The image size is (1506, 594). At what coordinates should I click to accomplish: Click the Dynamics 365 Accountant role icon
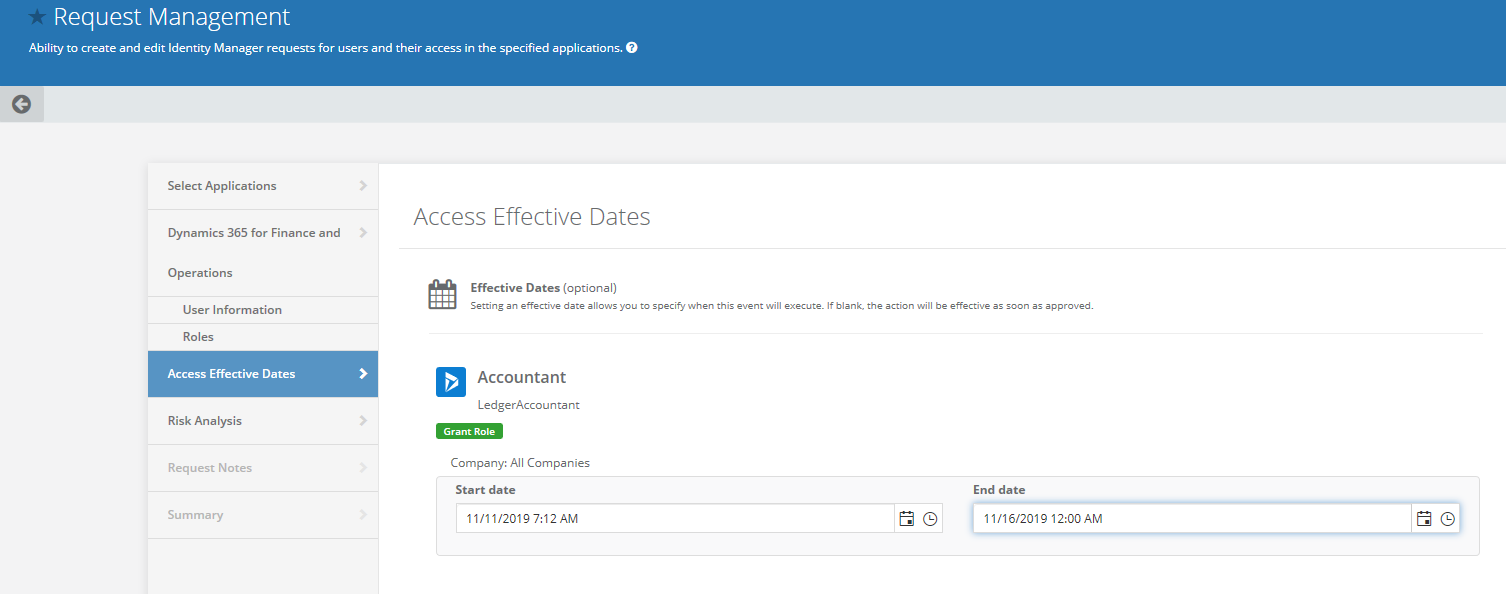pyautogui.click(x=451, y=382)
